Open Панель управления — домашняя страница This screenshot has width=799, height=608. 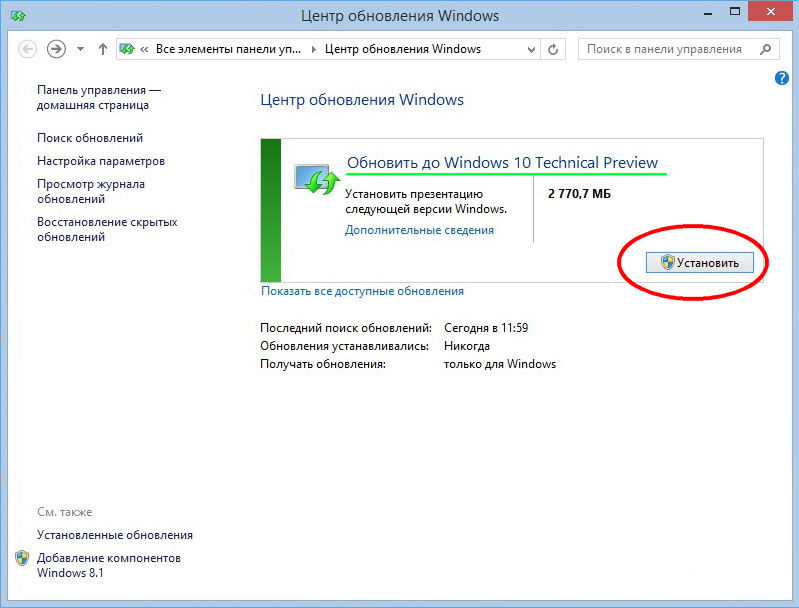tap(98, 97)
